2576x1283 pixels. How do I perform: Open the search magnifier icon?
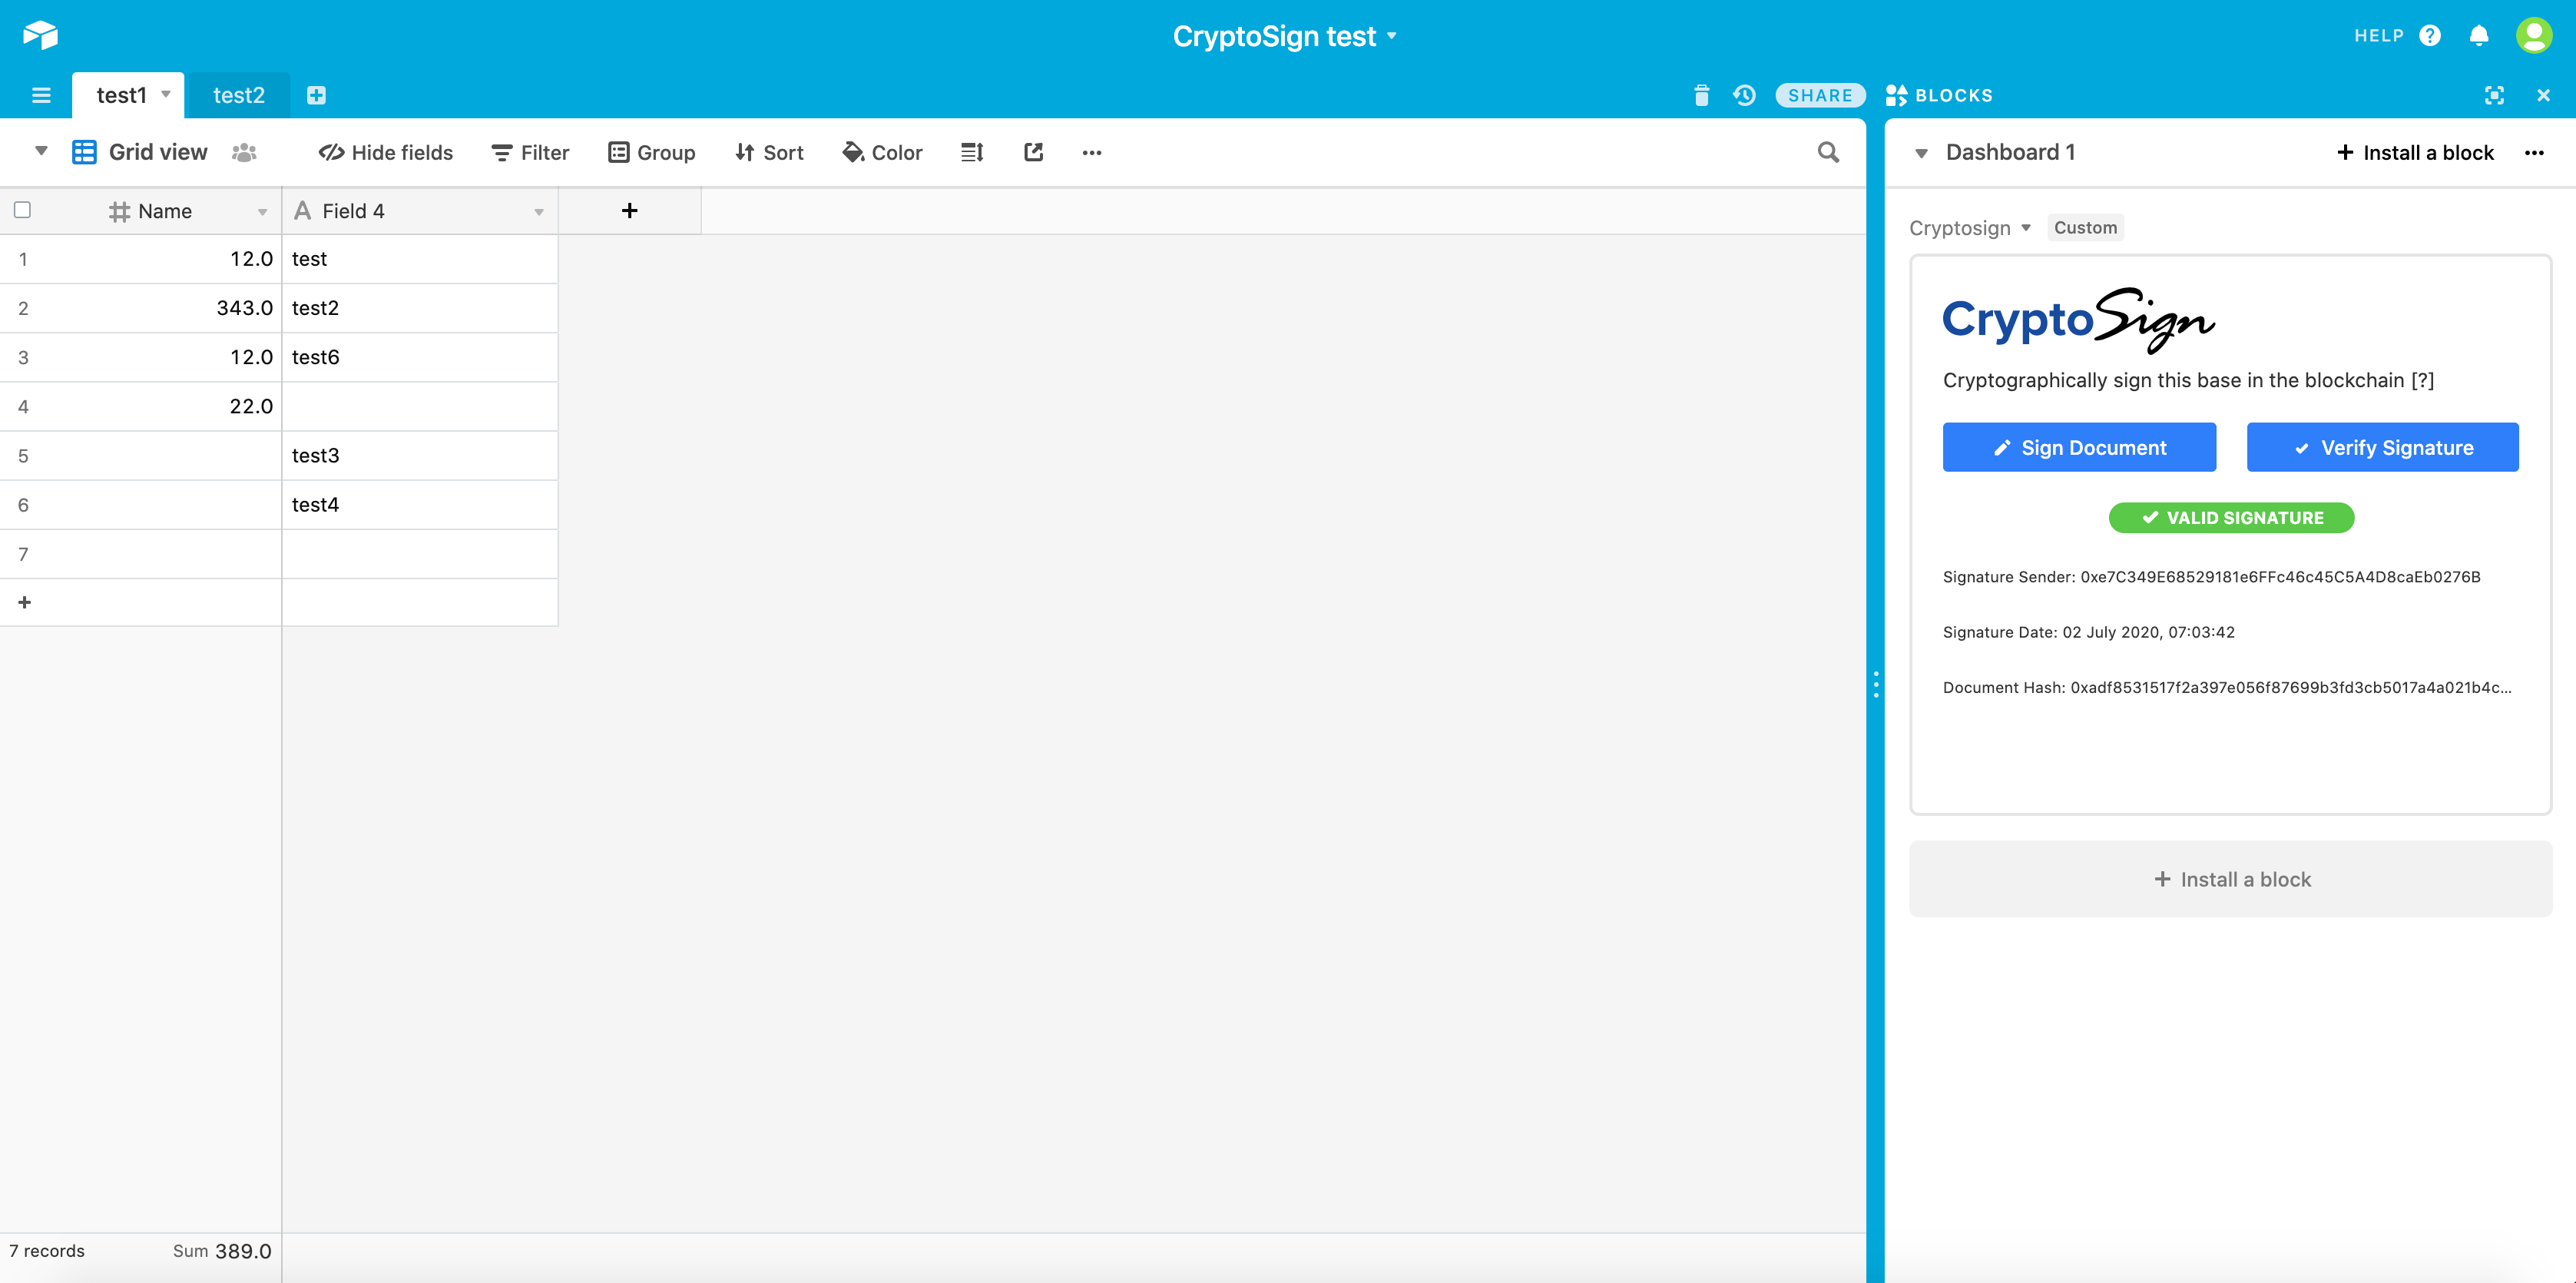click(1827, 152)
